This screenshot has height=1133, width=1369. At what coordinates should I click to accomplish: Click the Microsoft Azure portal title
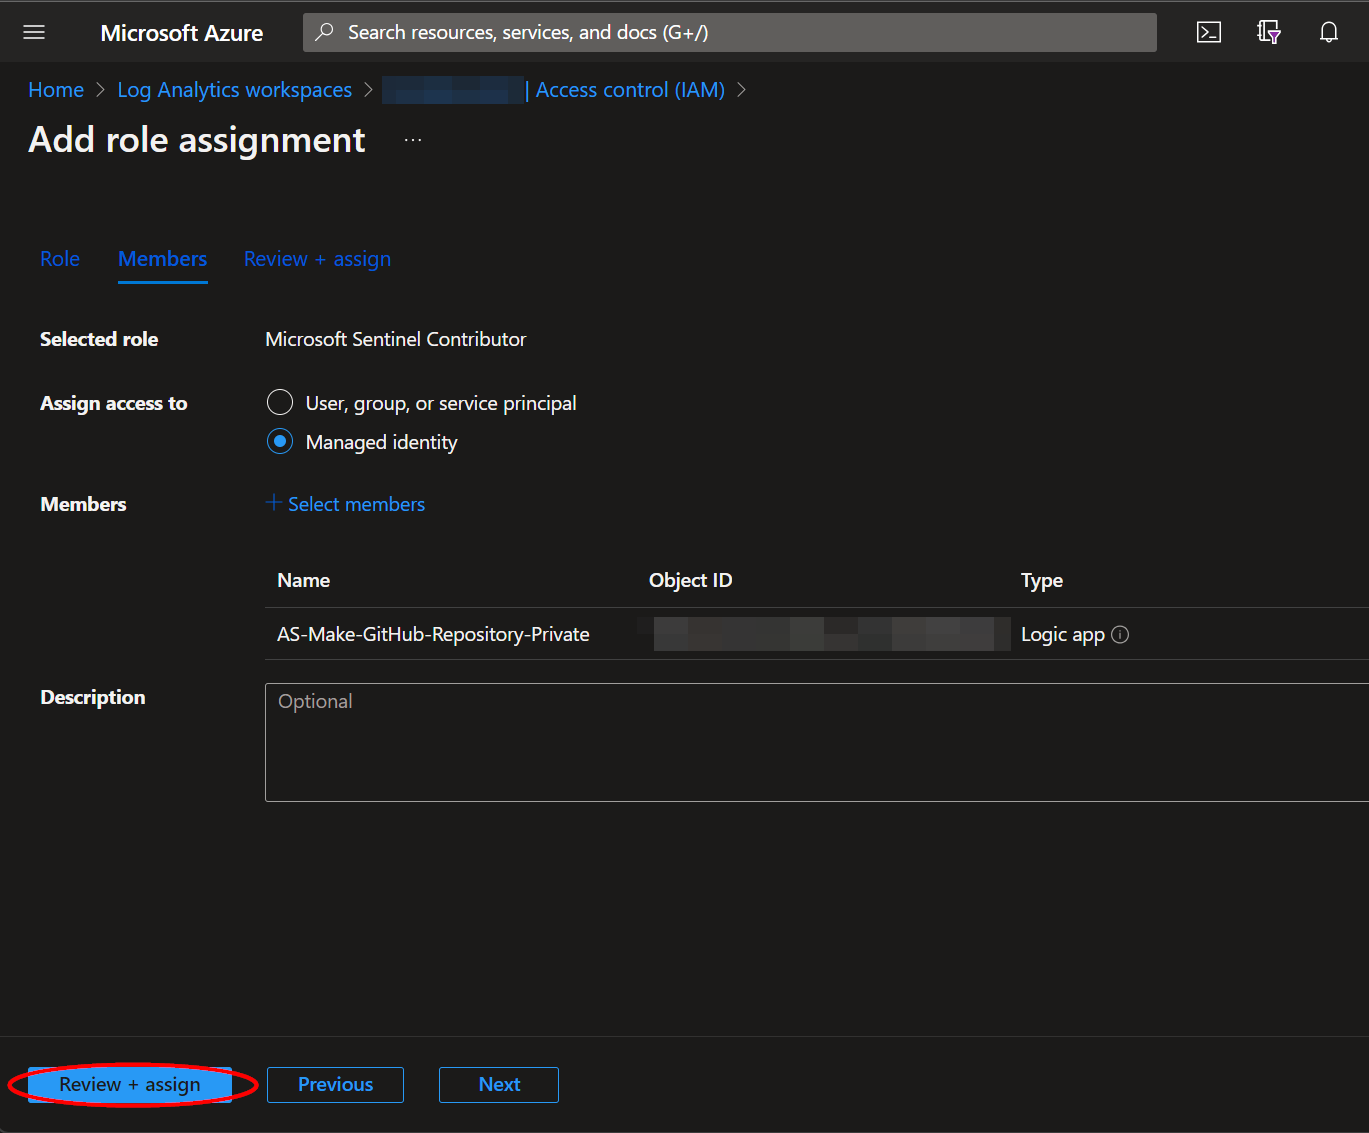pyautogui.click(x=182, y=33)
